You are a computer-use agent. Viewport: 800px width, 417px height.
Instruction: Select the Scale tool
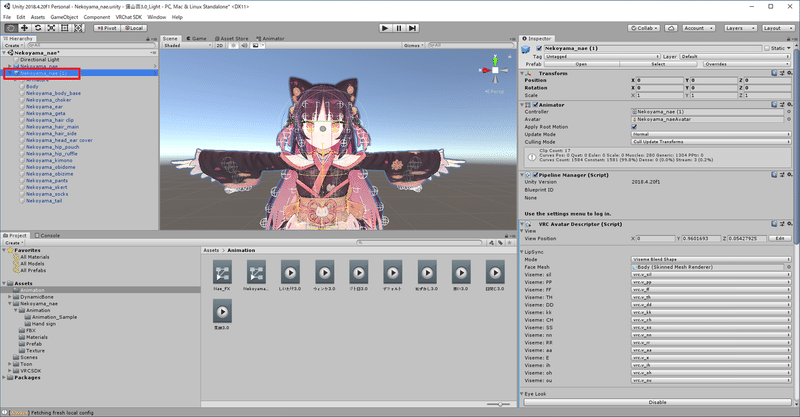[52, 28]
